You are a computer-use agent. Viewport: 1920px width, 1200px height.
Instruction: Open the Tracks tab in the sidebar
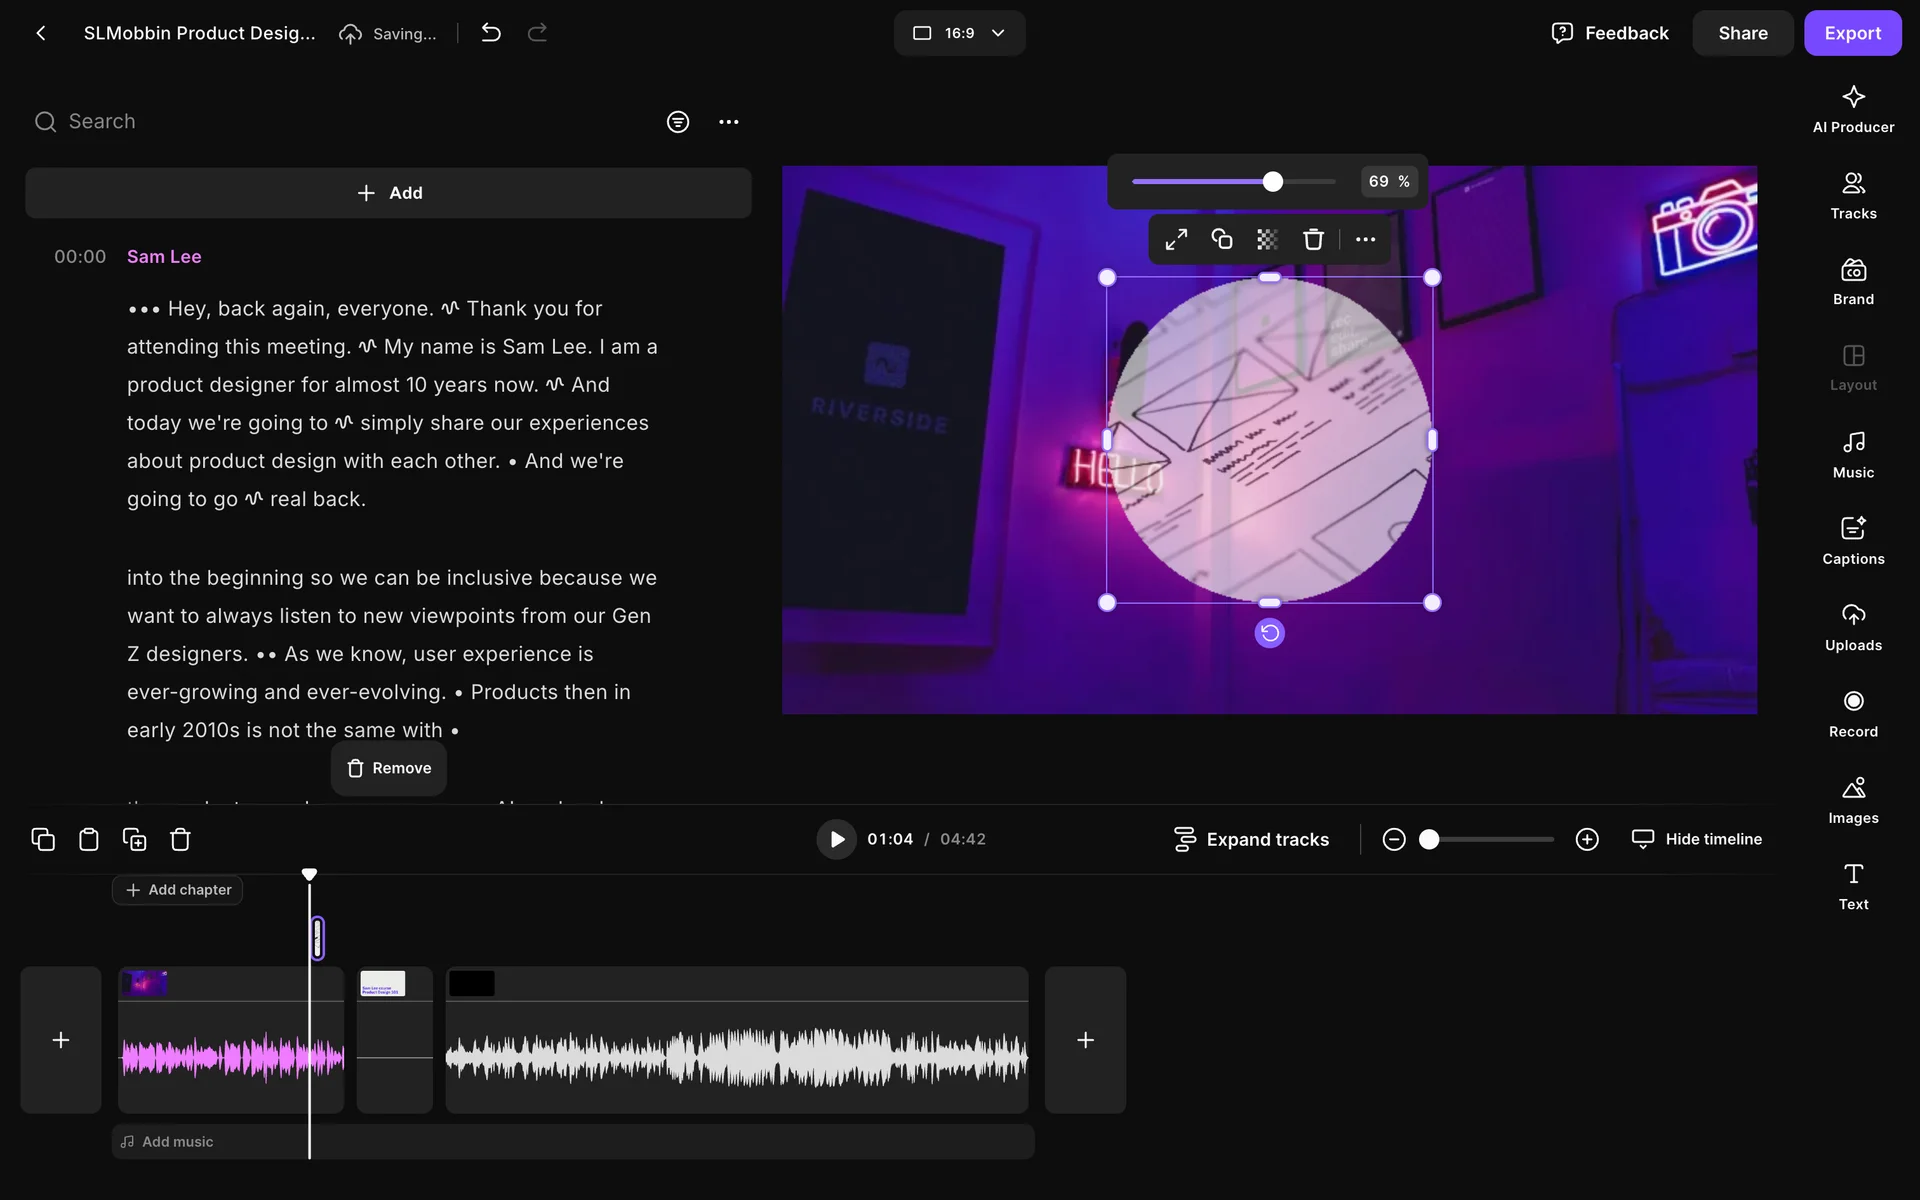(x=1852, y=195)
